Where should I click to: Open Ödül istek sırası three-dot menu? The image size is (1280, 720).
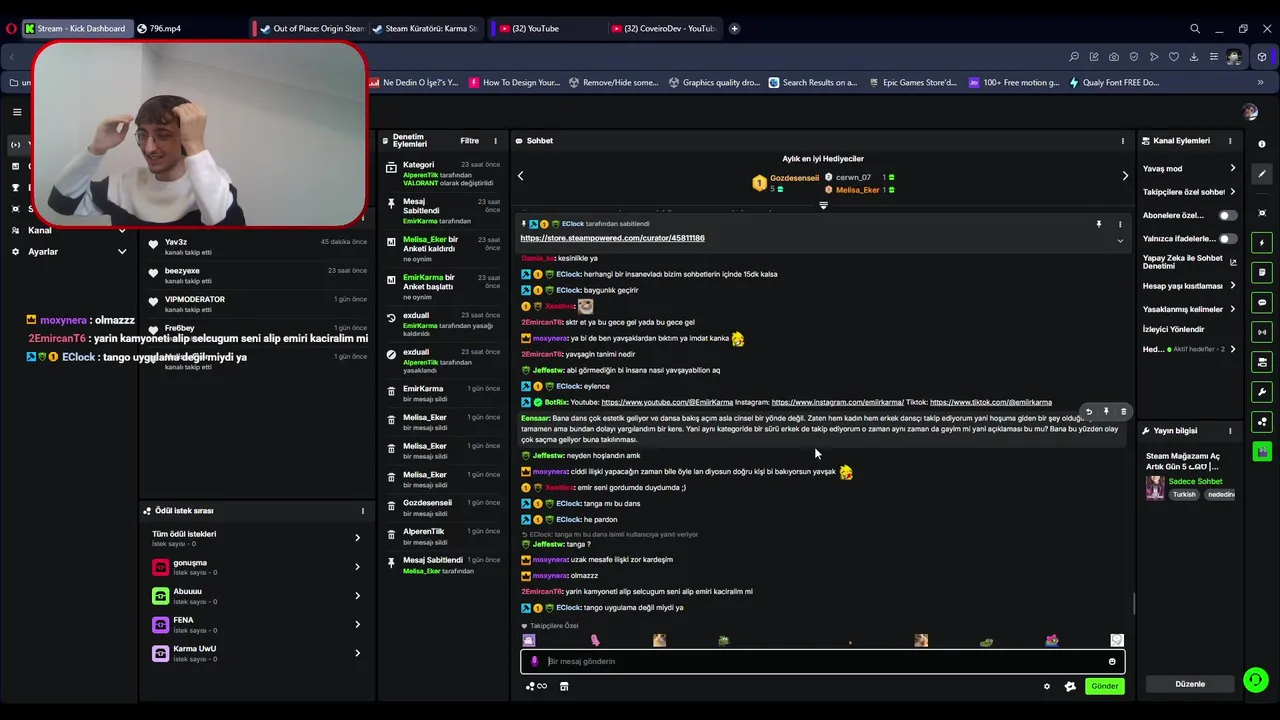363,511
